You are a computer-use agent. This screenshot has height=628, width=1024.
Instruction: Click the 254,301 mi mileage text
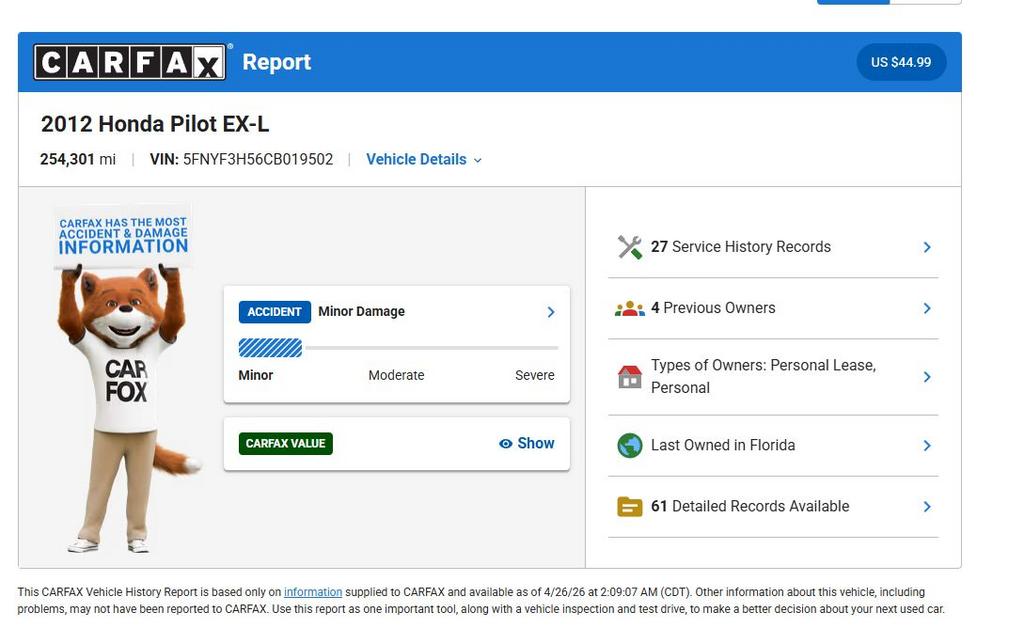pos(78,159)
